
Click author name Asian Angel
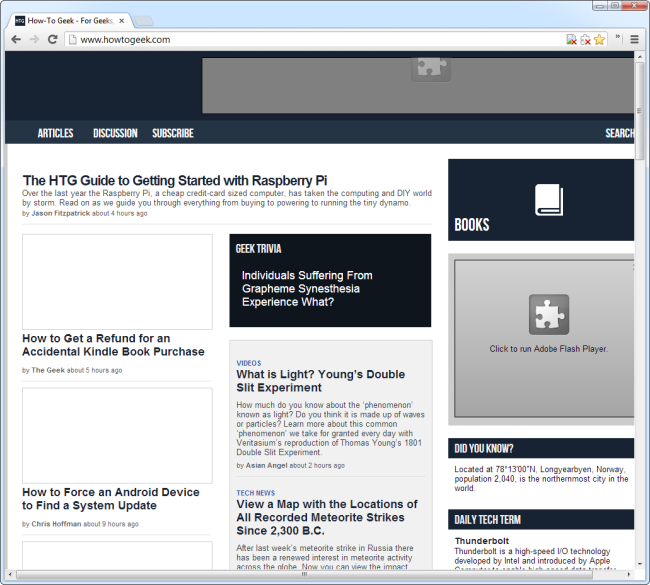[x=267, y=466]
